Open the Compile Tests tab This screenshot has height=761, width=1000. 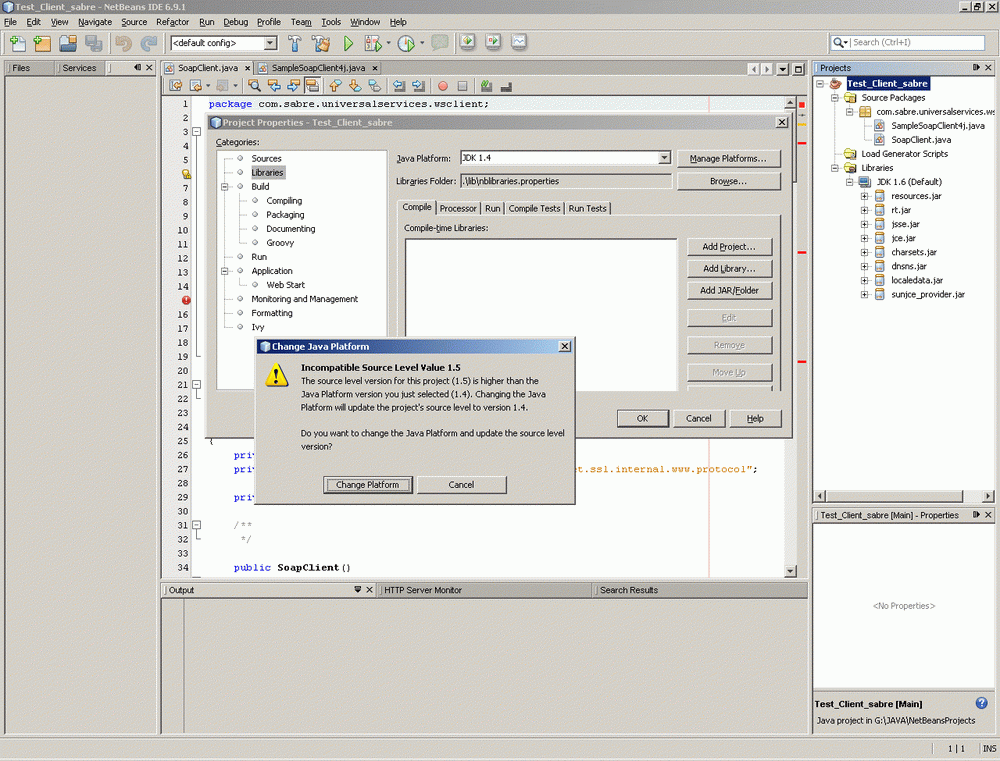[534, 209]
